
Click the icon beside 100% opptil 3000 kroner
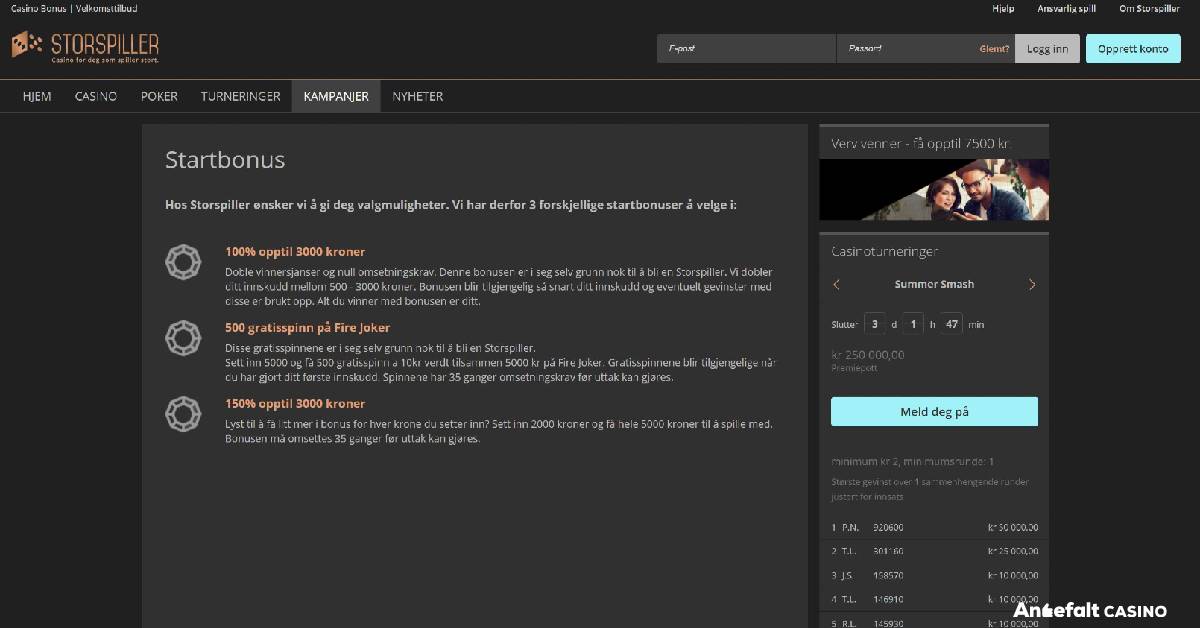[183, 262]
